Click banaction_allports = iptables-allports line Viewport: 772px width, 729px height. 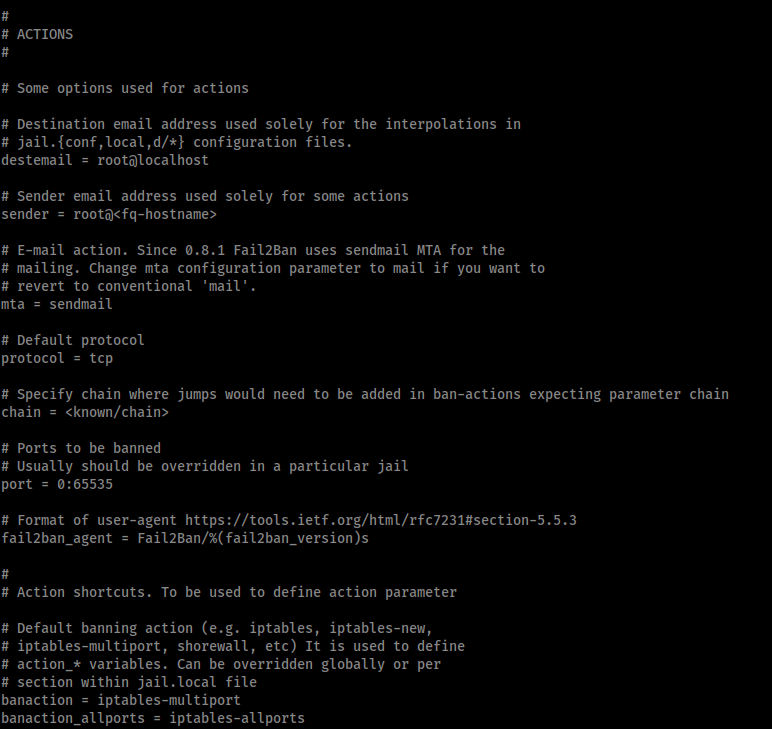click(153, 718)
